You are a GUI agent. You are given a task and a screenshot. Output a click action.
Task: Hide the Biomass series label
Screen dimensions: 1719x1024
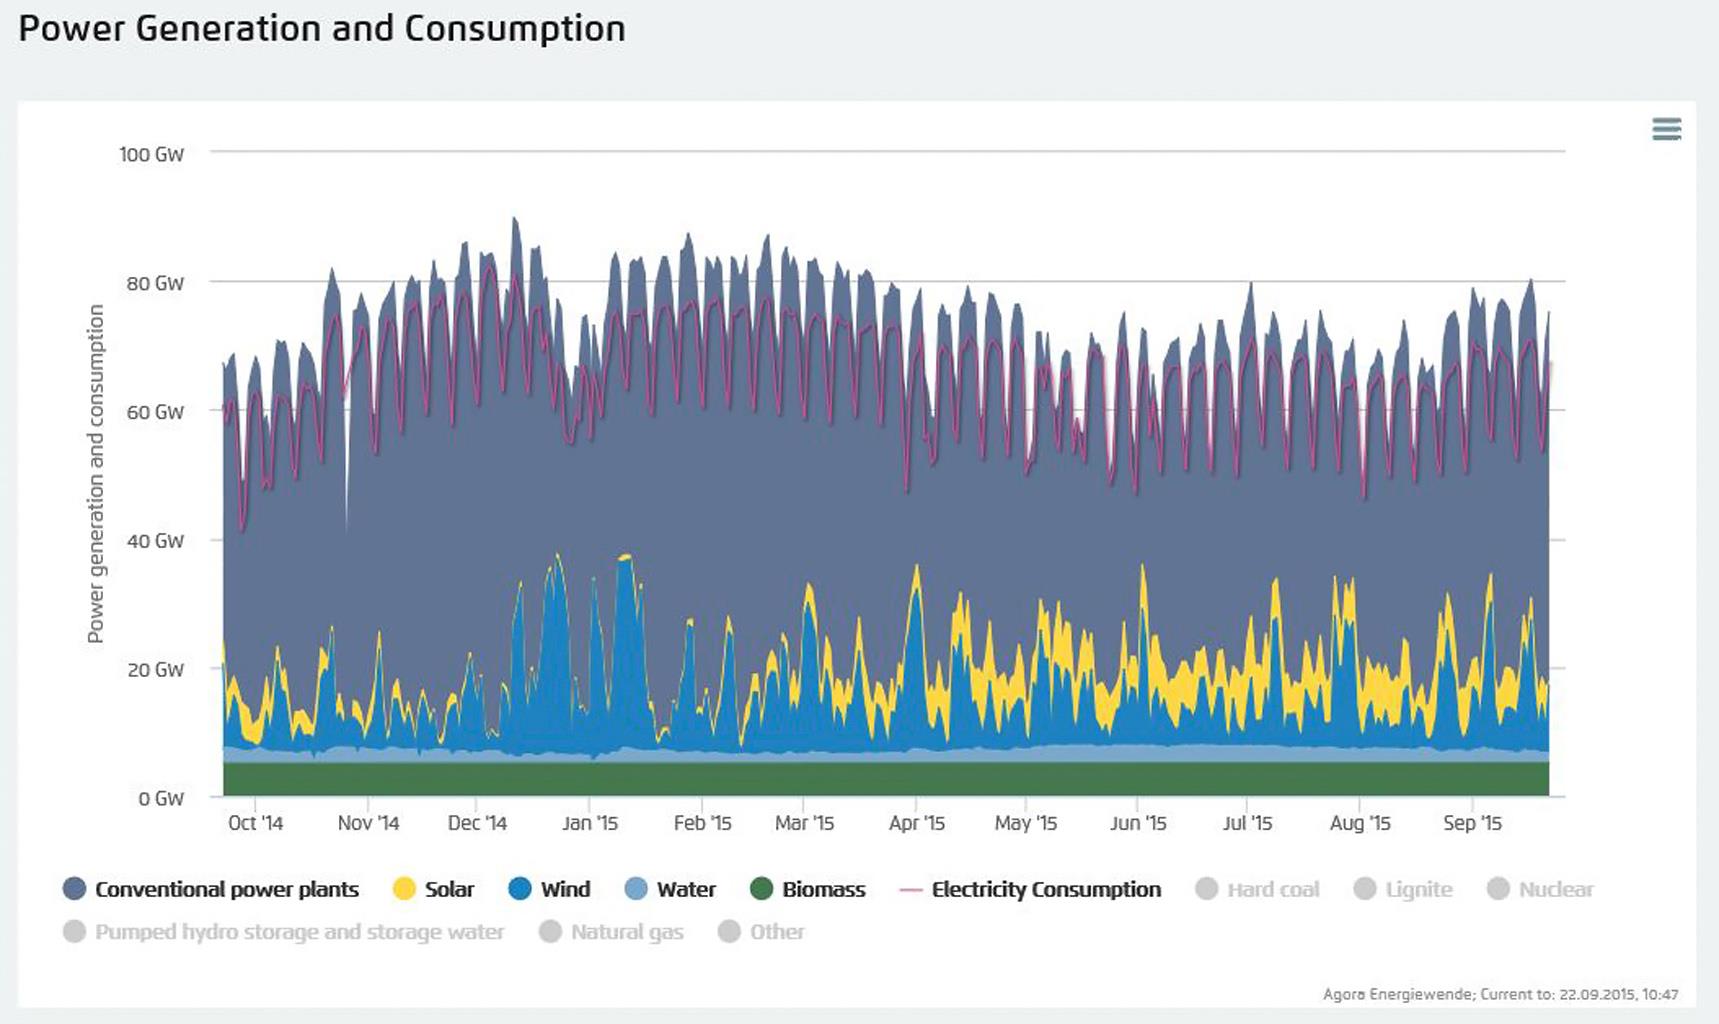coord(824,889)
